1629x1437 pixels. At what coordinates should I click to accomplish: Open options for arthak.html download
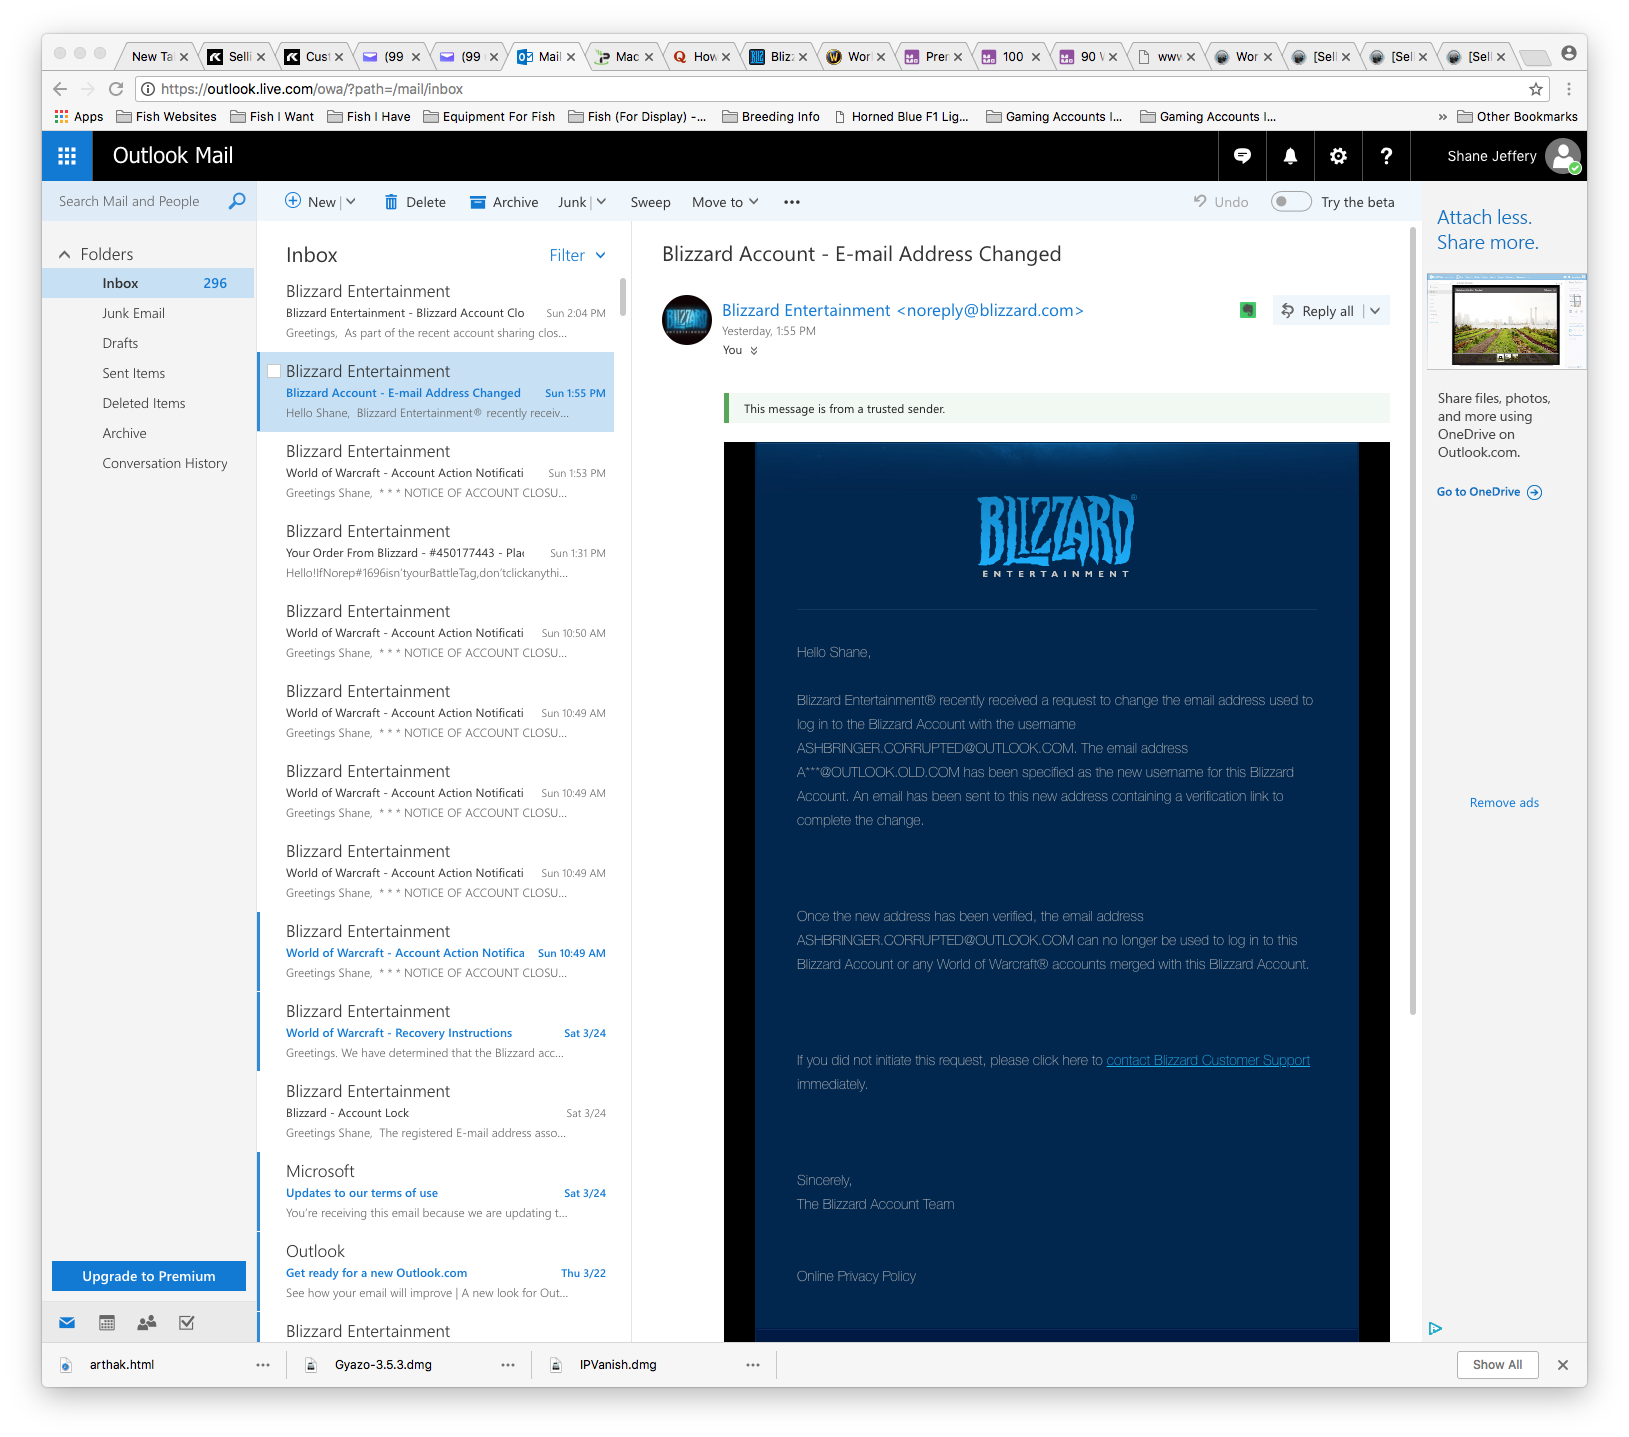[263, 1365]
